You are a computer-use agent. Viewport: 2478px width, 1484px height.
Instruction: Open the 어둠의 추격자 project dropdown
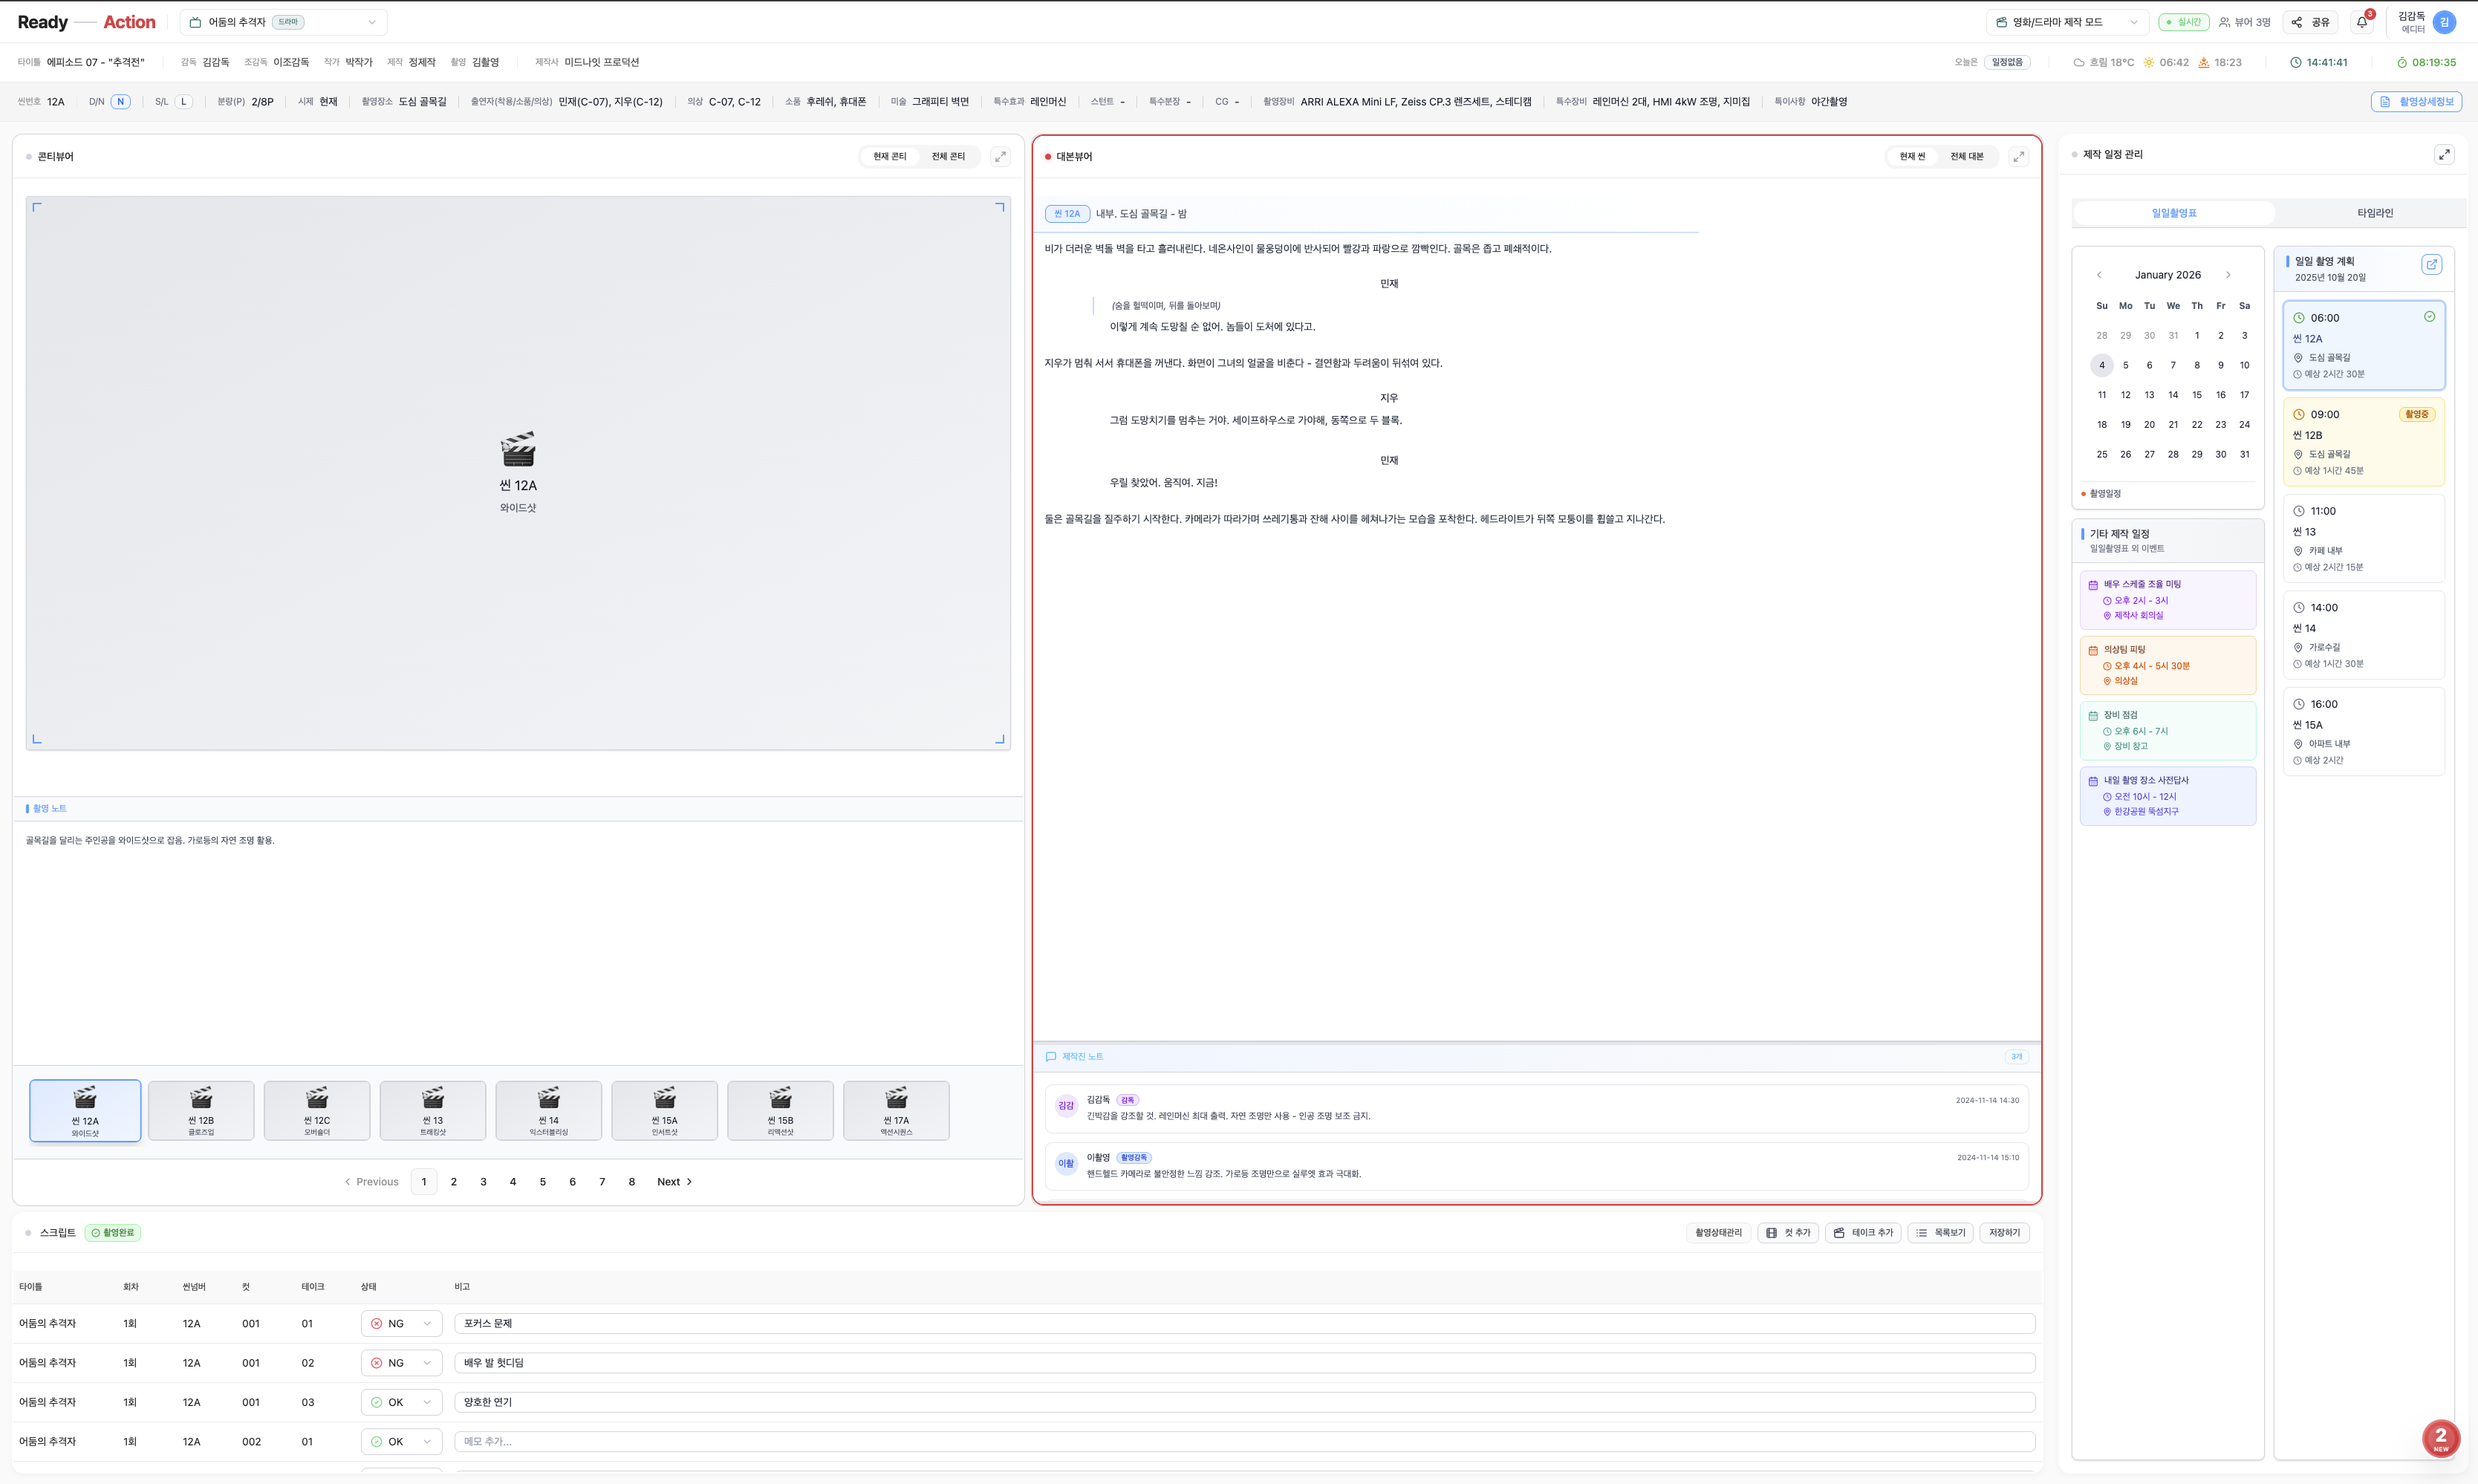pyautogui.click(x=283, y=22)
